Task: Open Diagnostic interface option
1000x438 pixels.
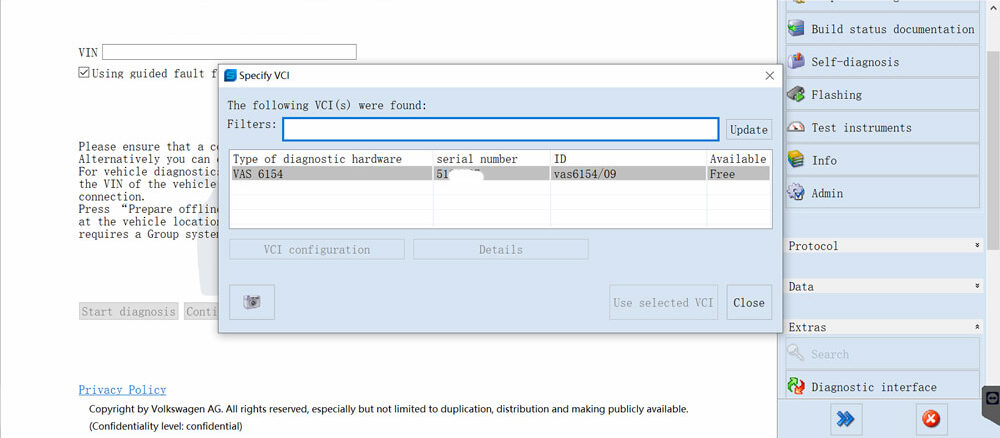Action: [x=883, y=386]
